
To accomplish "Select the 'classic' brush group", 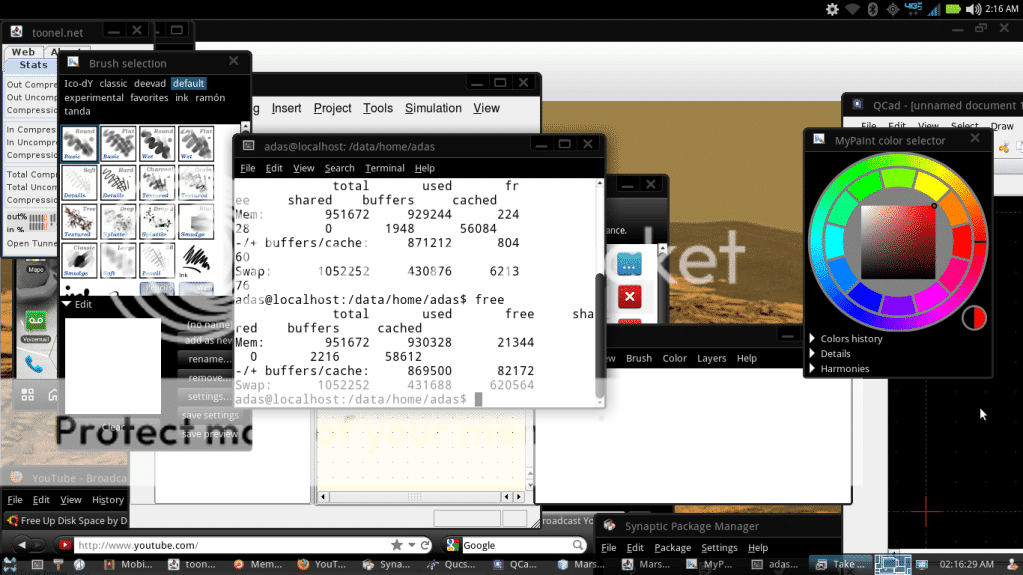I will (x=113, y=84).
